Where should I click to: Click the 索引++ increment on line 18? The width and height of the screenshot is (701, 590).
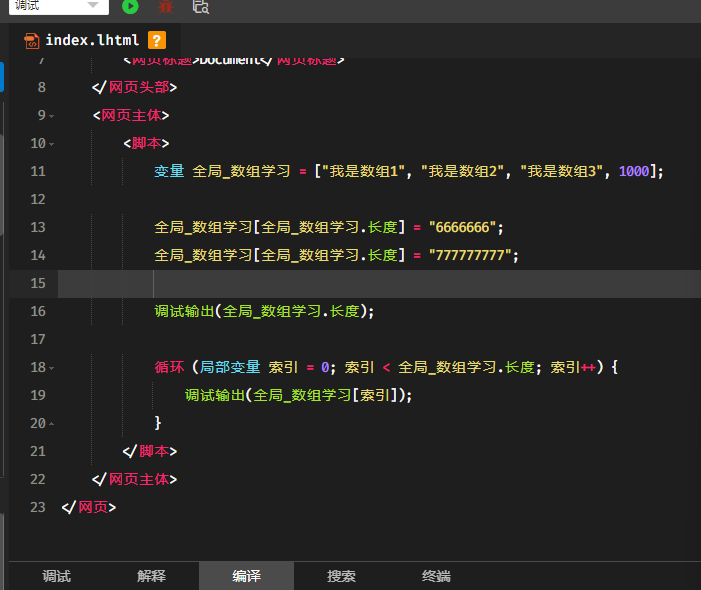[x=573, y=367]
